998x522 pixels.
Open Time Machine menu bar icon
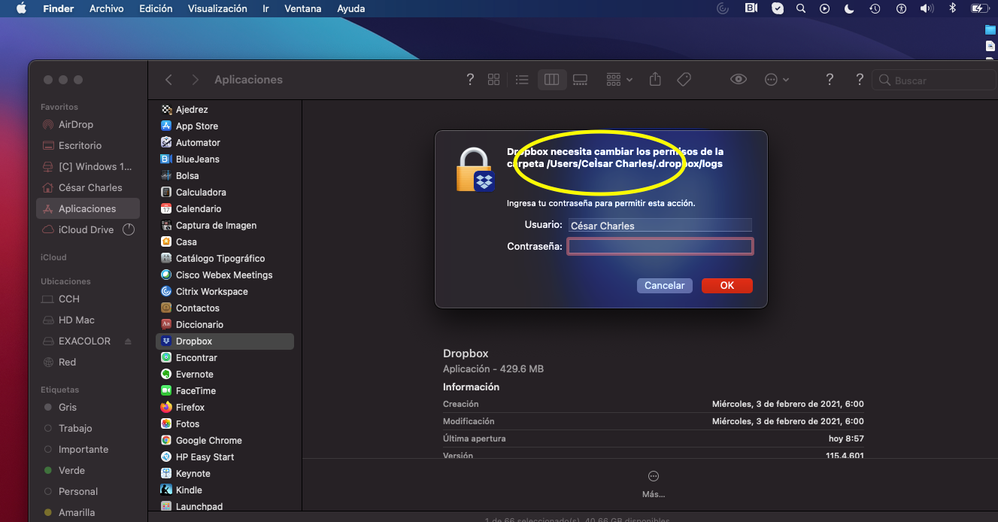click(875, 8)
